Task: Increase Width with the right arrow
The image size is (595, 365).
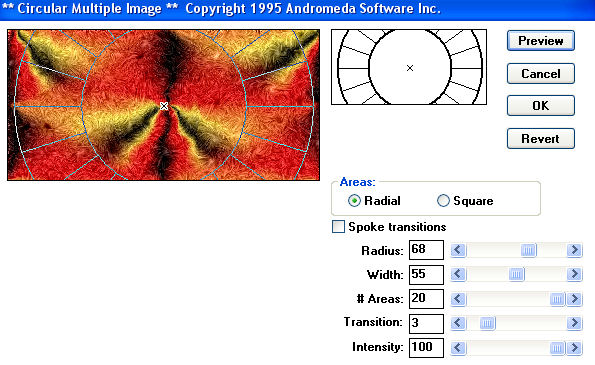Action: point(575,274)
